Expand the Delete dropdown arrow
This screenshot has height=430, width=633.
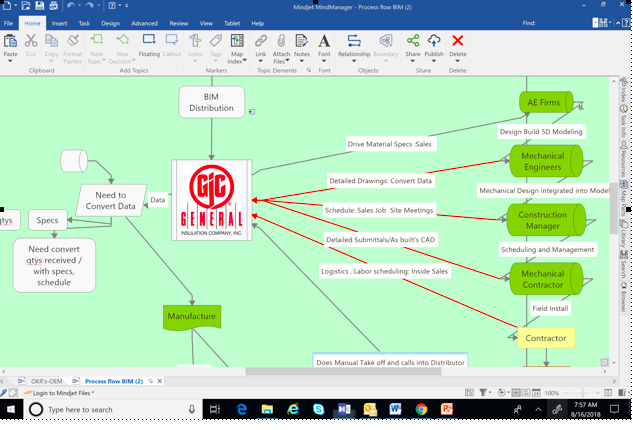(x=458, y=61)
